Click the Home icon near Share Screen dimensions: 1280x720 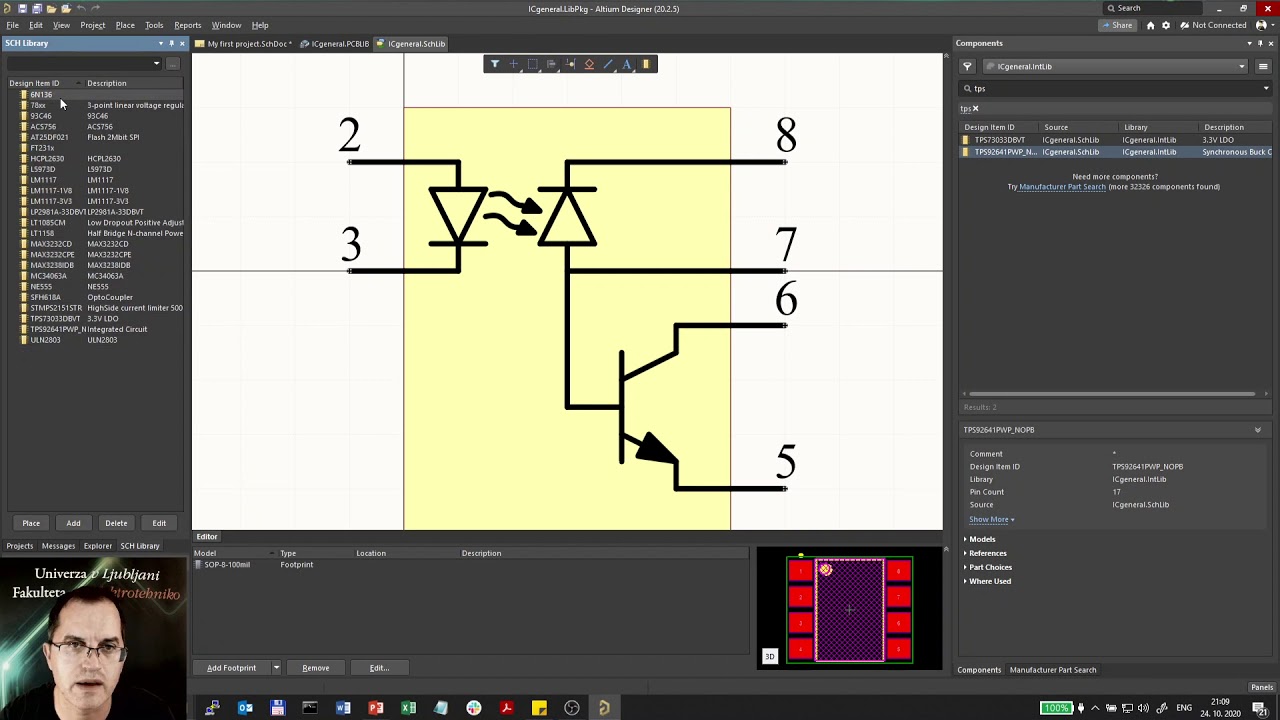point(1150,25)
